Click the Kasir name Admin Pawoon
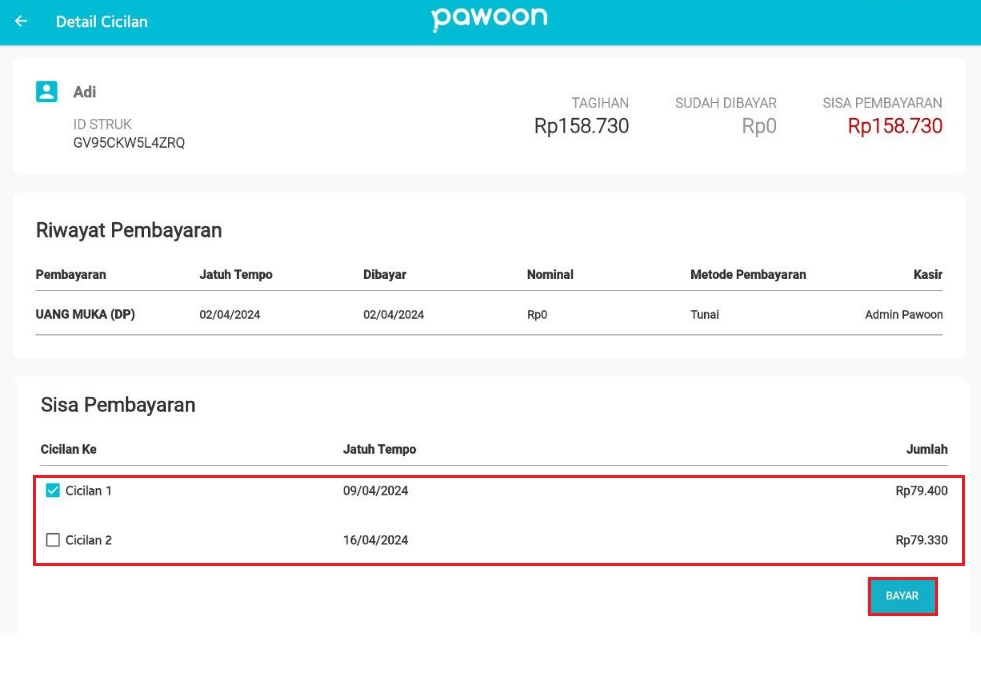This screenshot has width=981, height=677. point(903,315)
